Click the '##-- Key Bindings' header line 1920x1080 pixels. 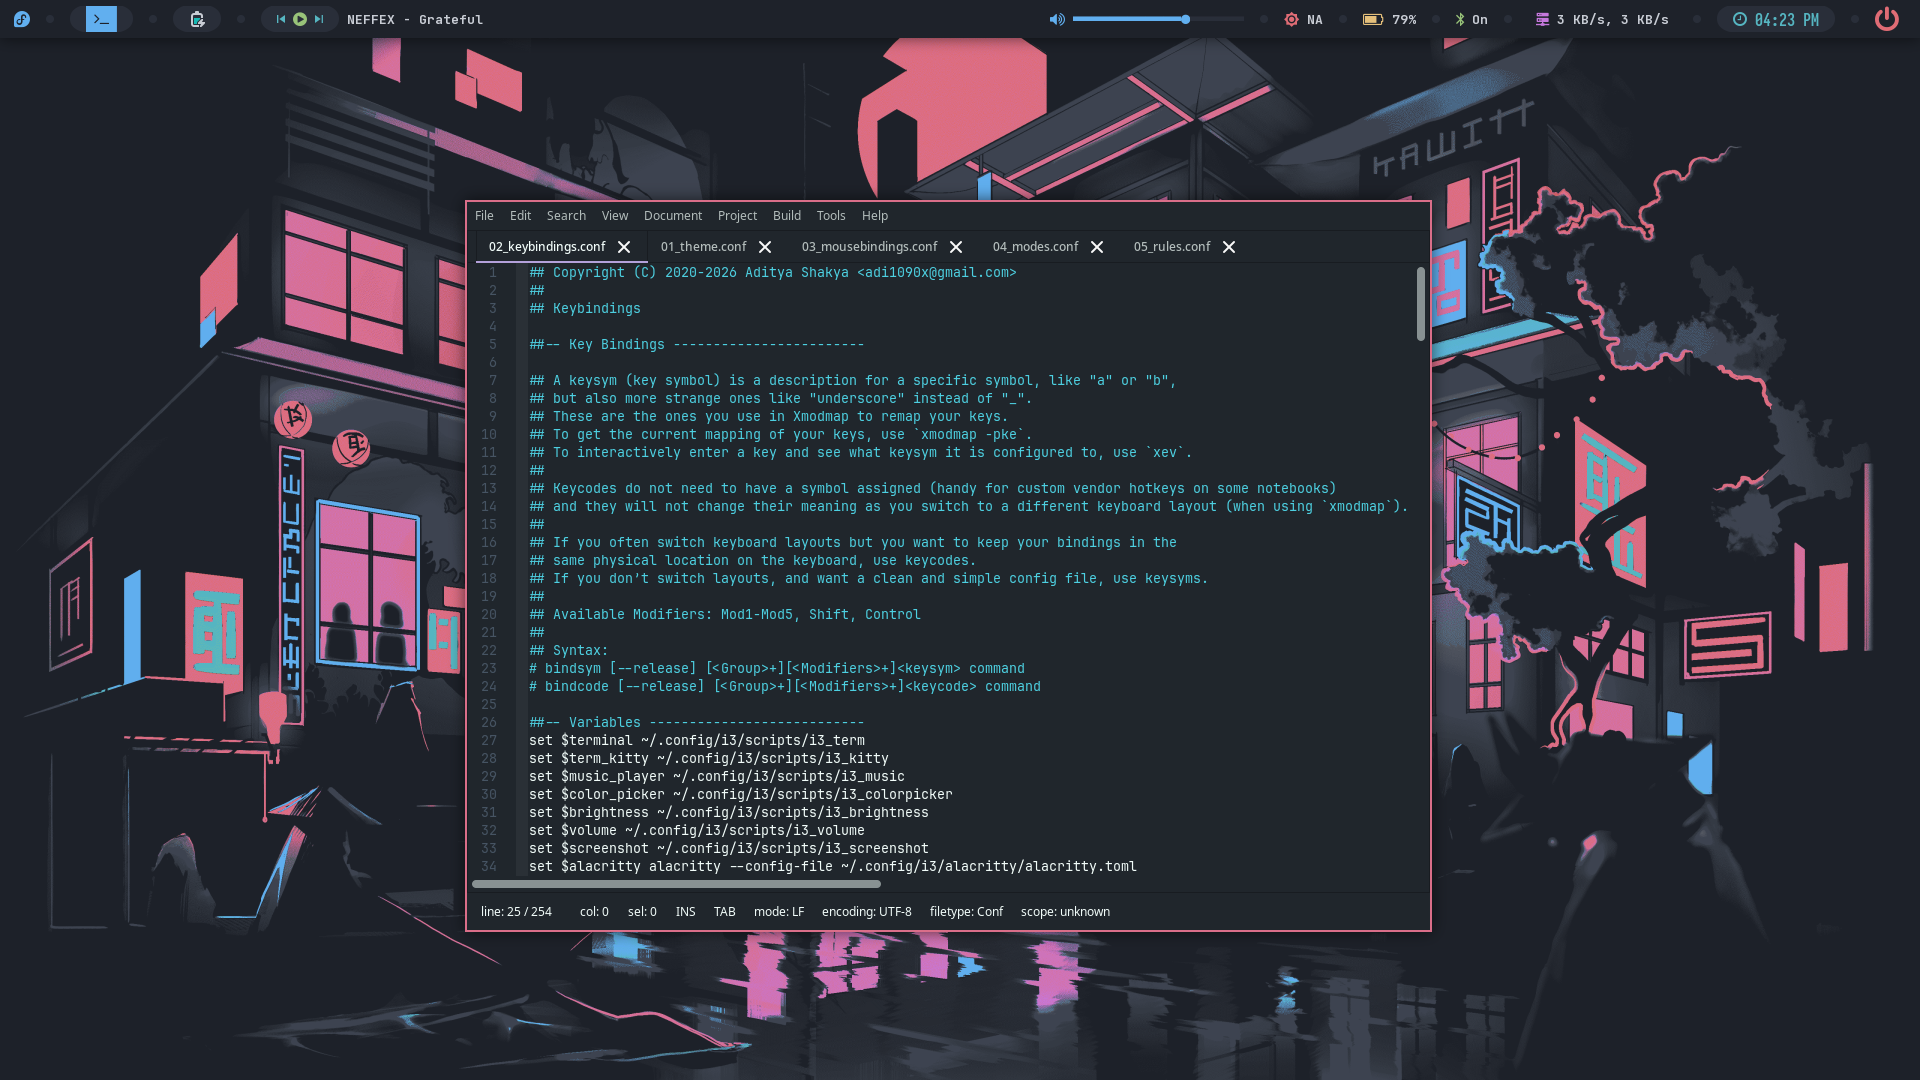[x=697, y=344]
